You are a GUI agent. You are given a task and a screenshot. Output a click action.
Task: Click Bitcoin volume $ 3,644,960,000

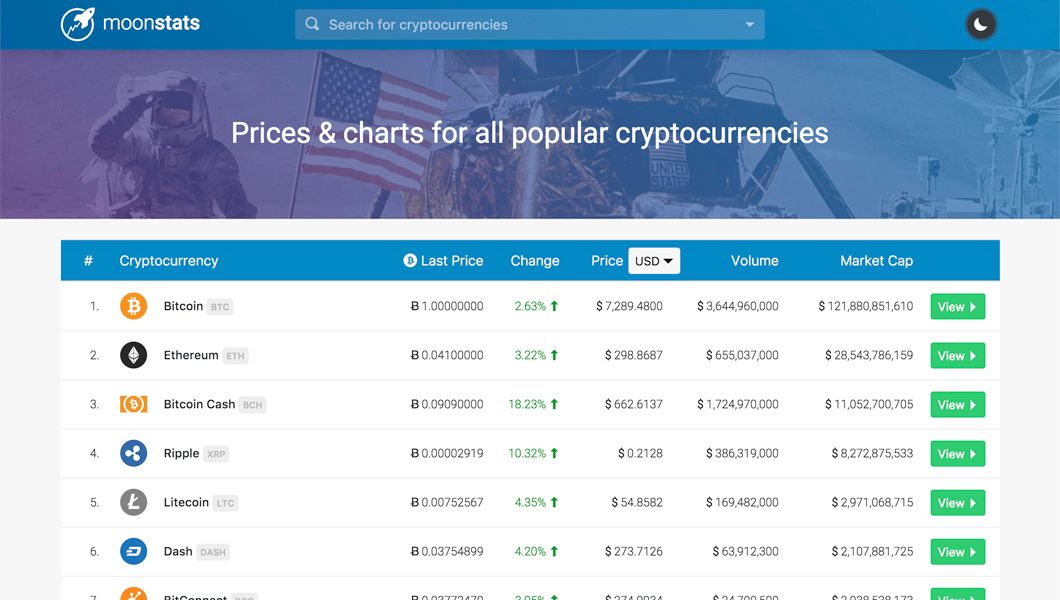(x=738, y=306)
